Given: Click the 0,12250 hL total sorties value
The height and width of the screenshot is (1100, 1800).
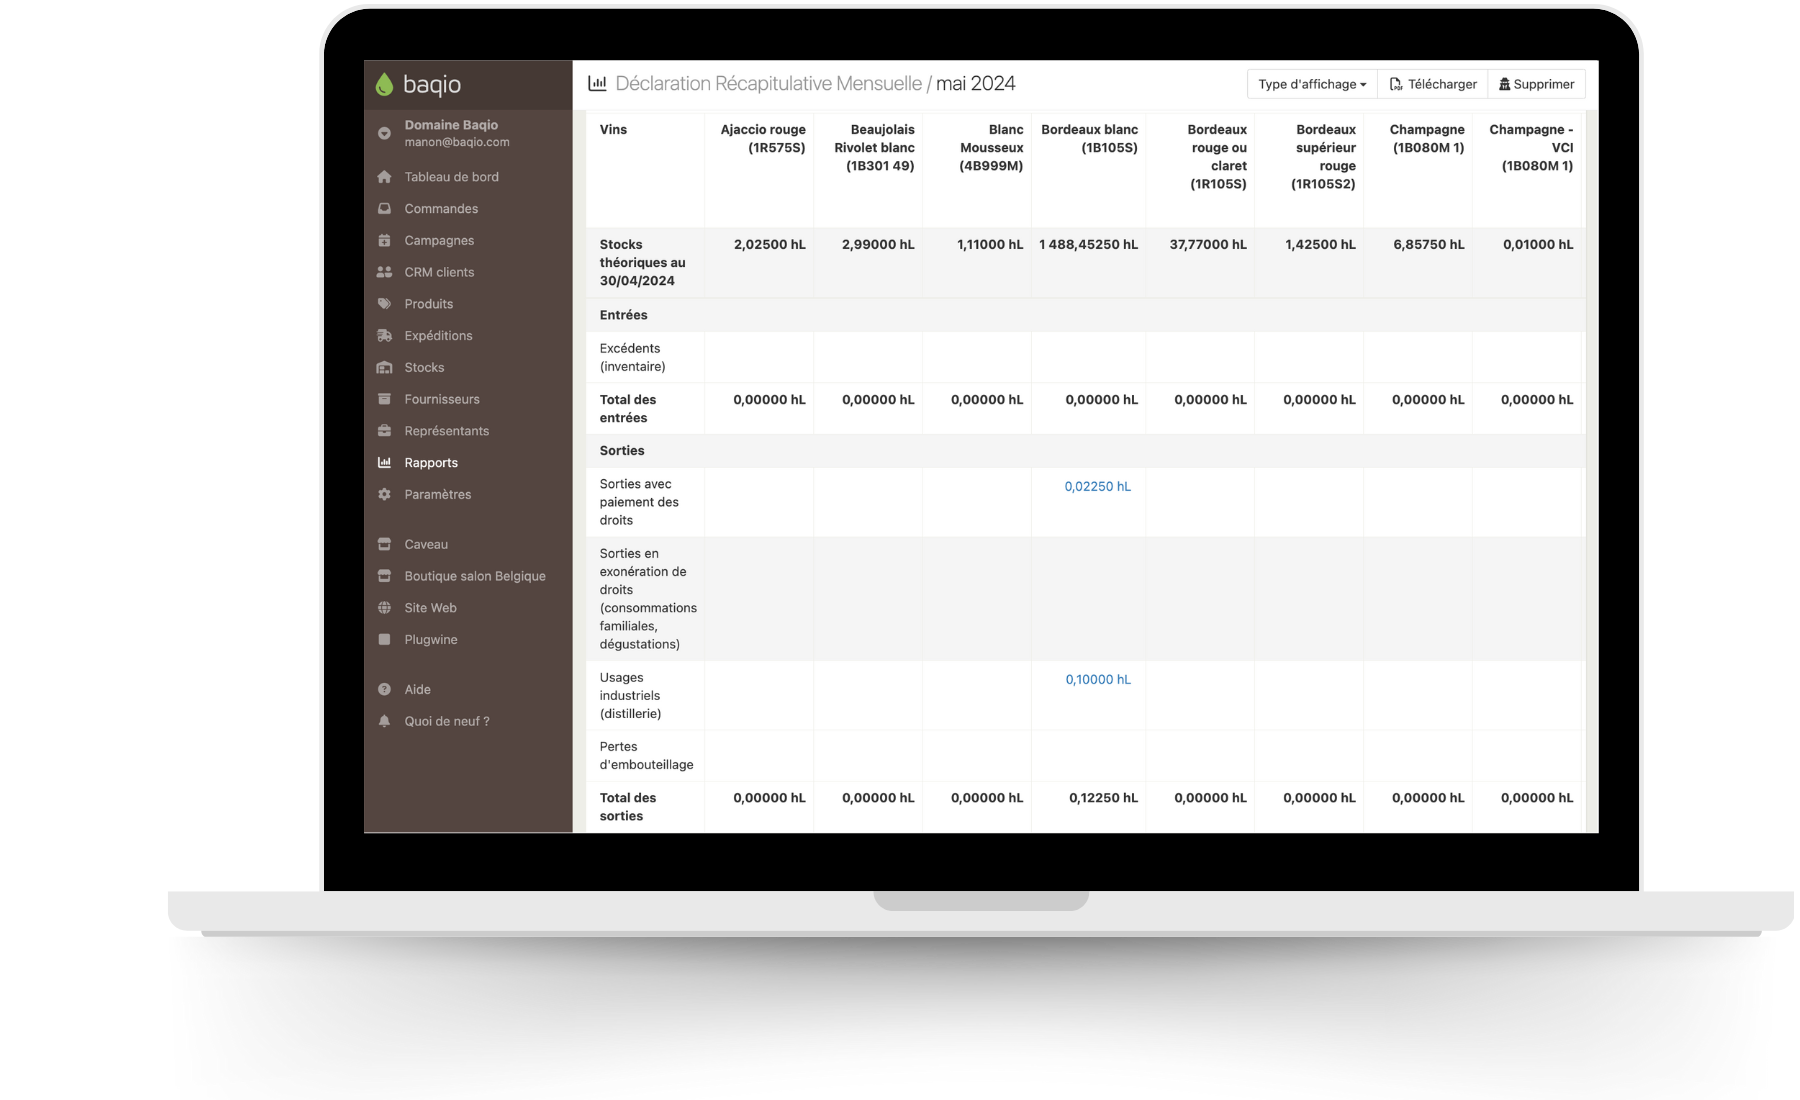Looking at the screenshot, I should click(x=1103, y=799).
